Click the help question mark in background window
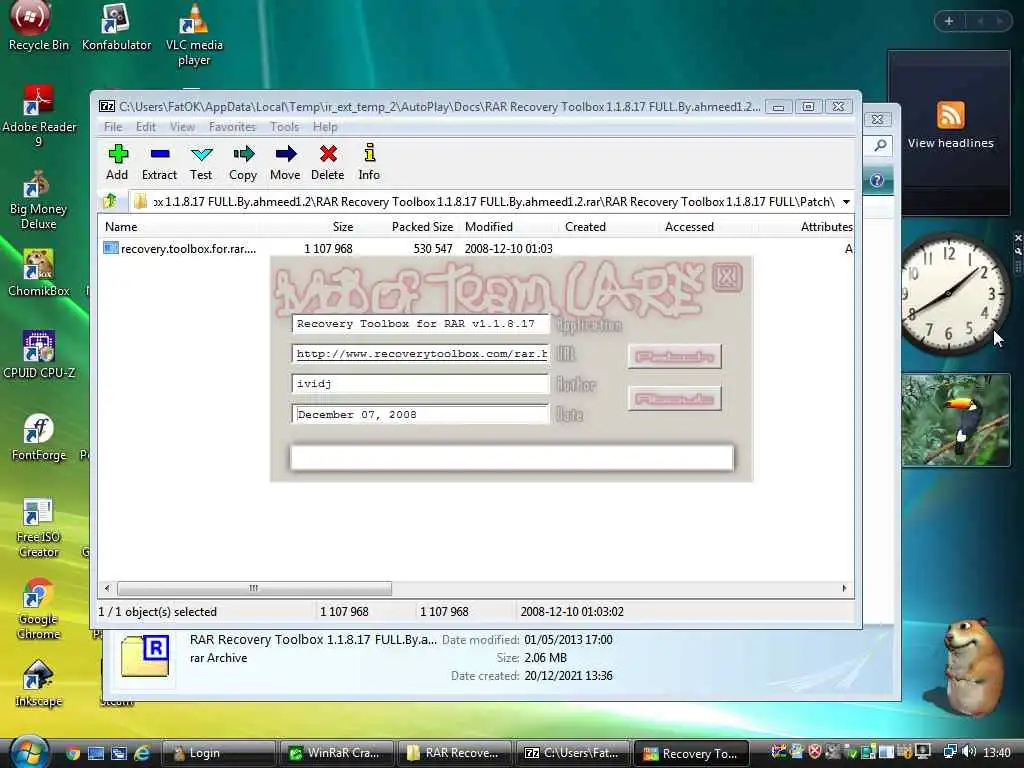Screen dimensions: 1024x768 (x=877, y=180)
